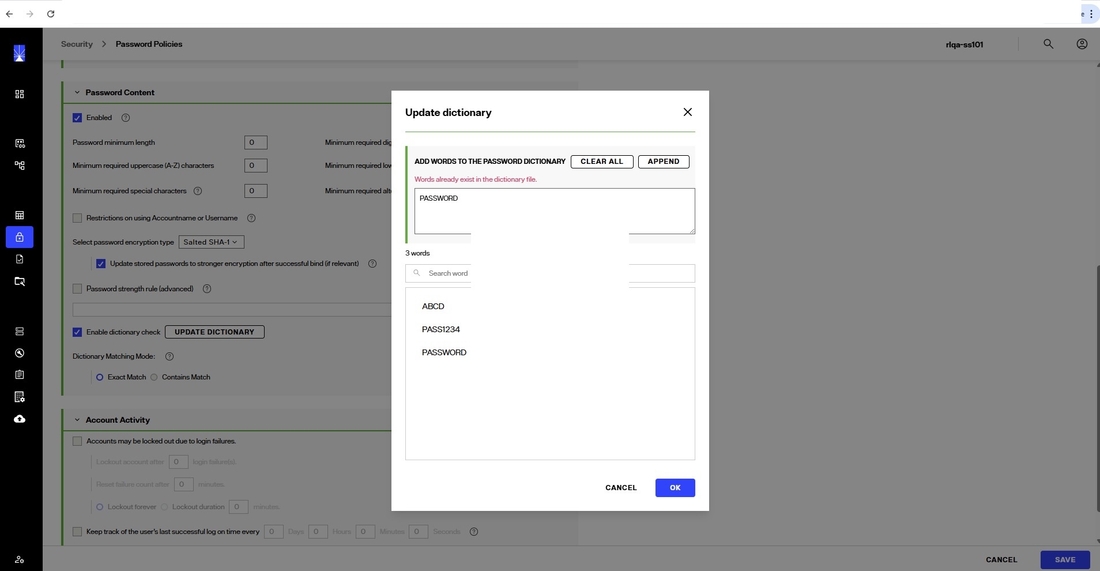Open the folder search icon in sidebar
This screenshot has height=571, width=1100.
pos(20,281)
